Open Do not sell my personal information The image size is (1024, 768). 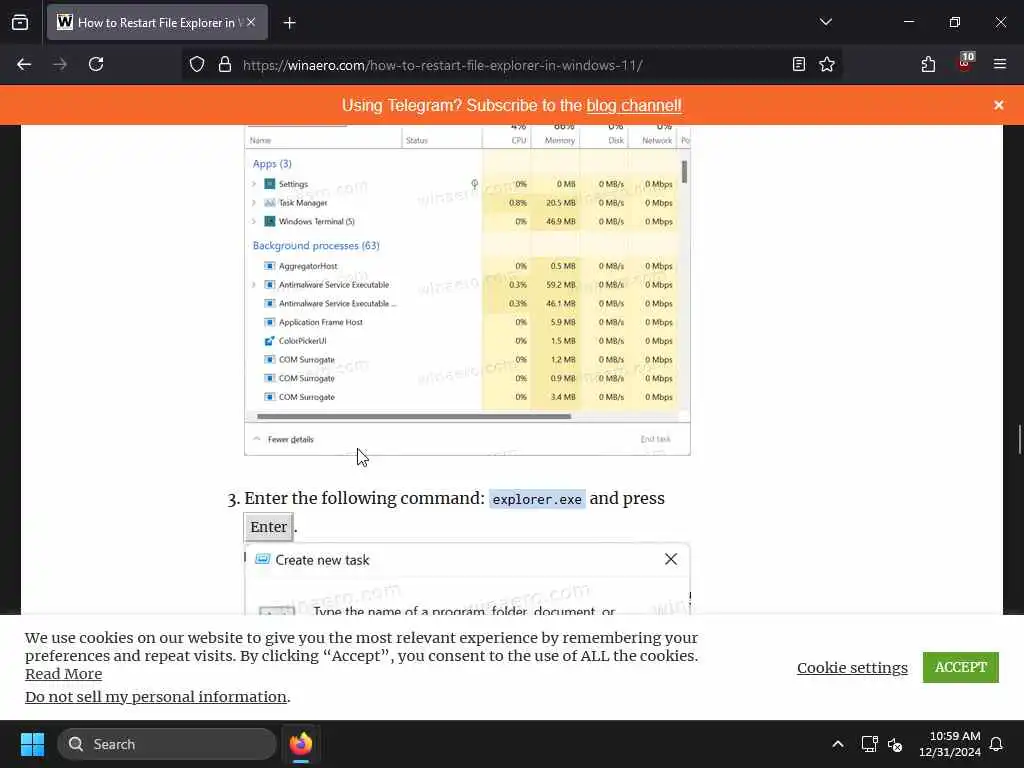coord(155,697)
